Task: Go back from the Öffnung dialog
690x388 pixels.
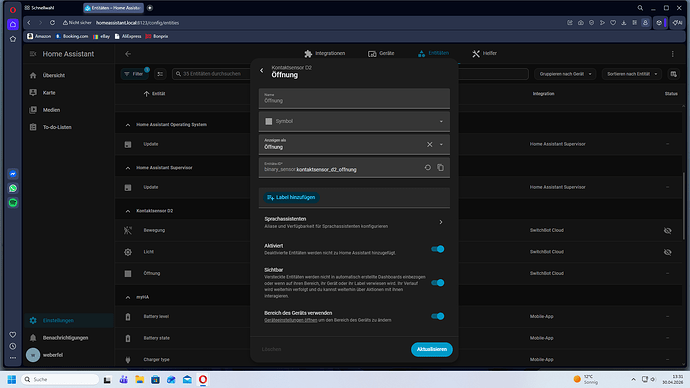Action: [x=261, y=70]
